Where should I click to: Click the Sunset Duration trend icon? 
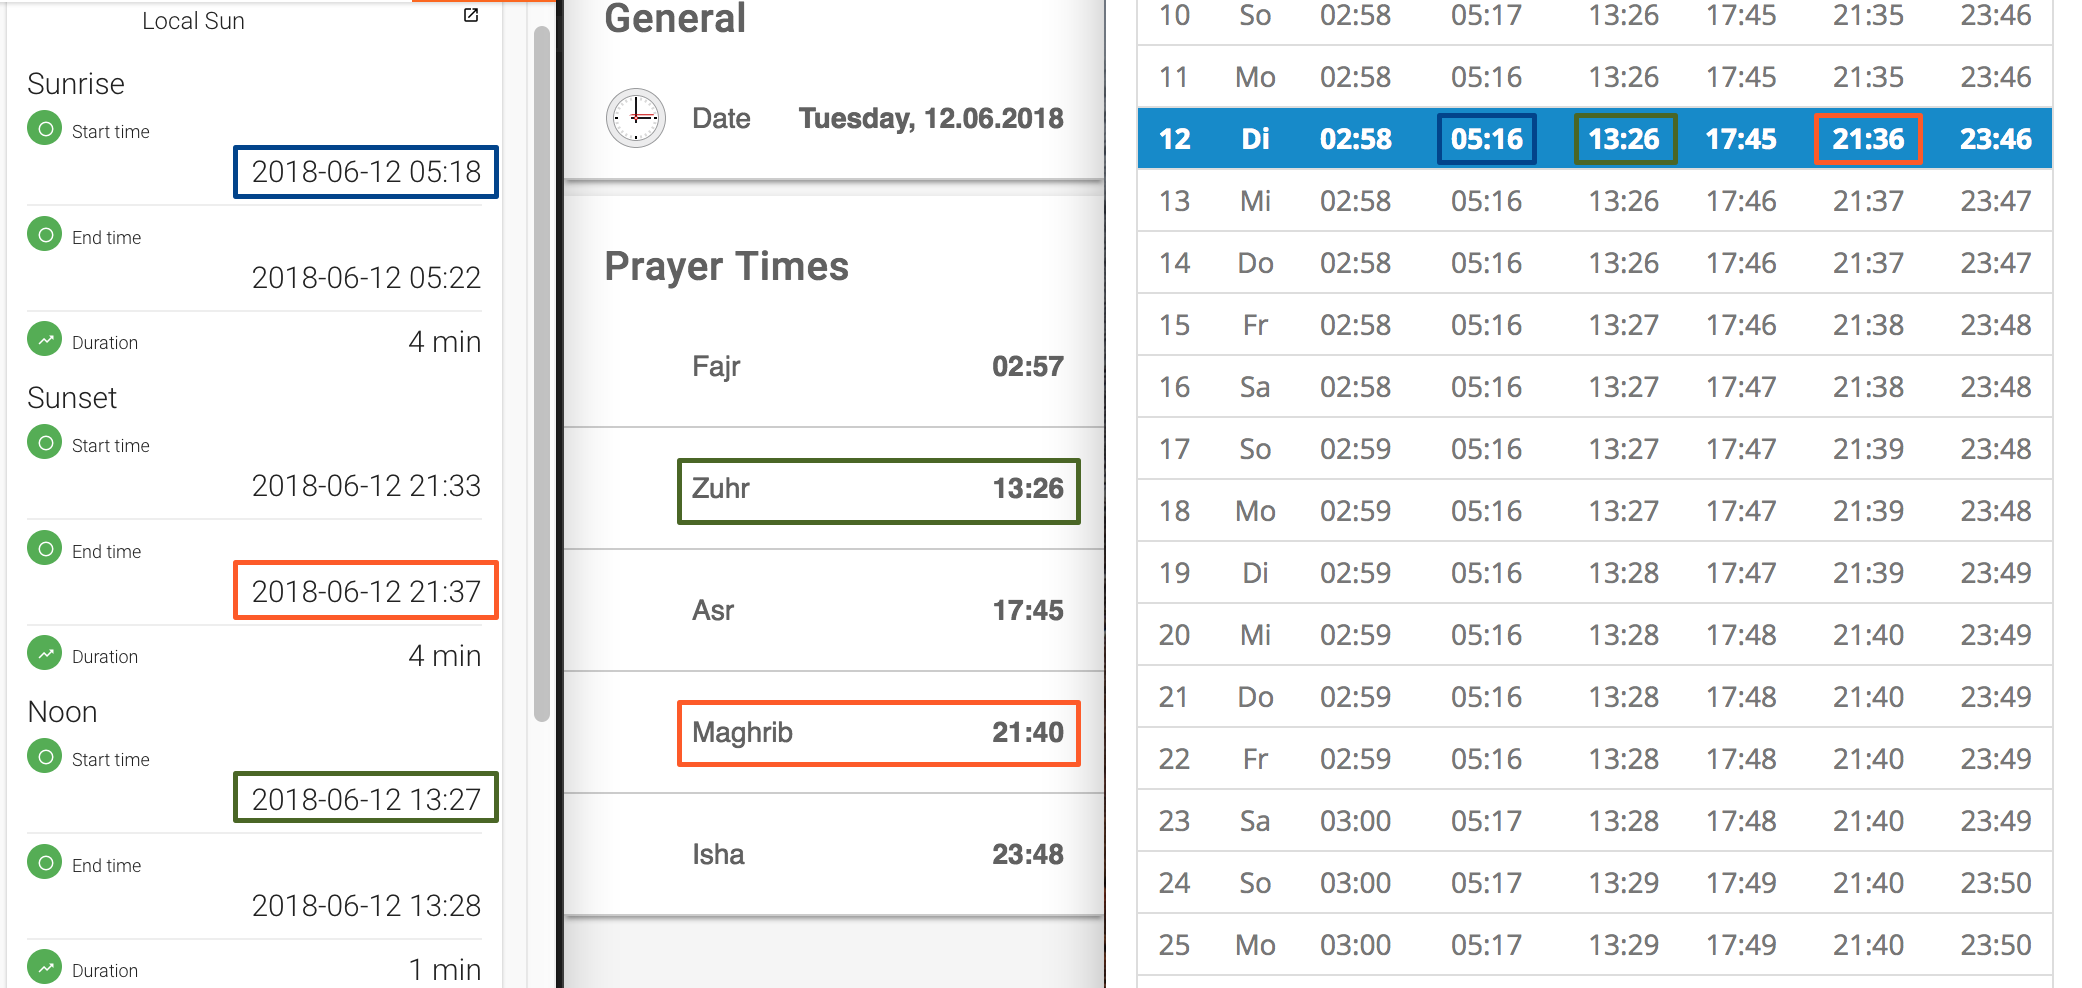pos(44,655)
